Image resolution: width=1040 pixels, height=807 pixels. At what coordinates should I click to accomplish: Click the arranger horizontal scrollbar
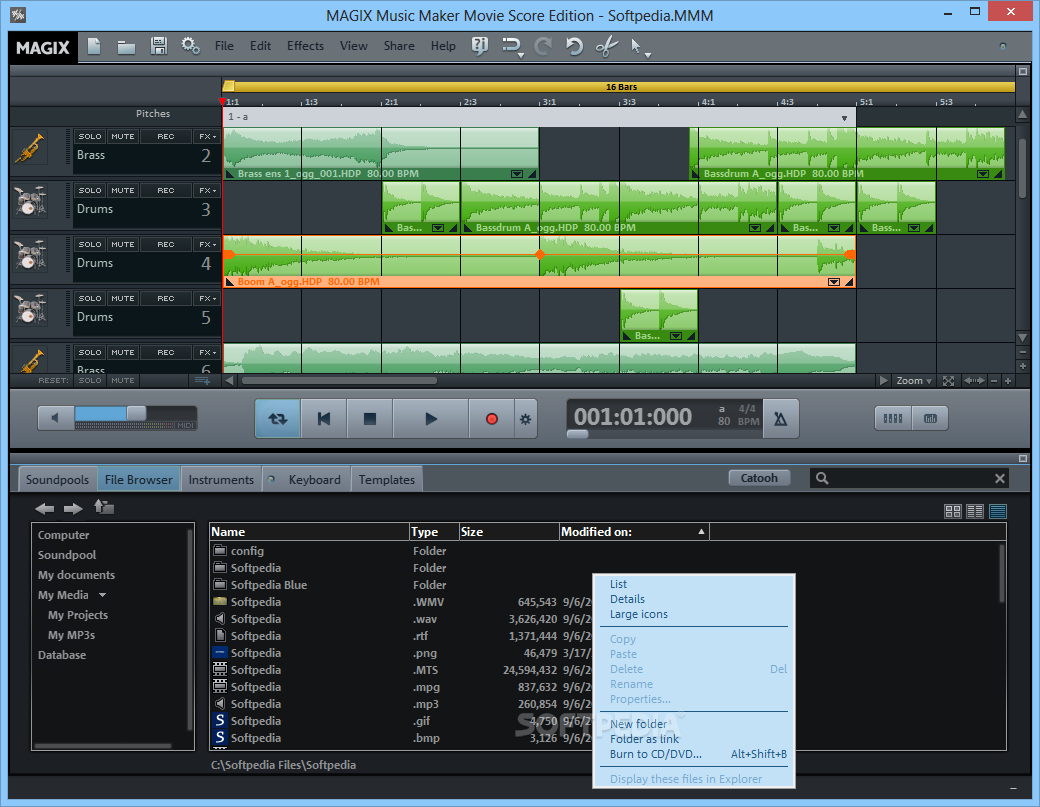coord(339,381)
